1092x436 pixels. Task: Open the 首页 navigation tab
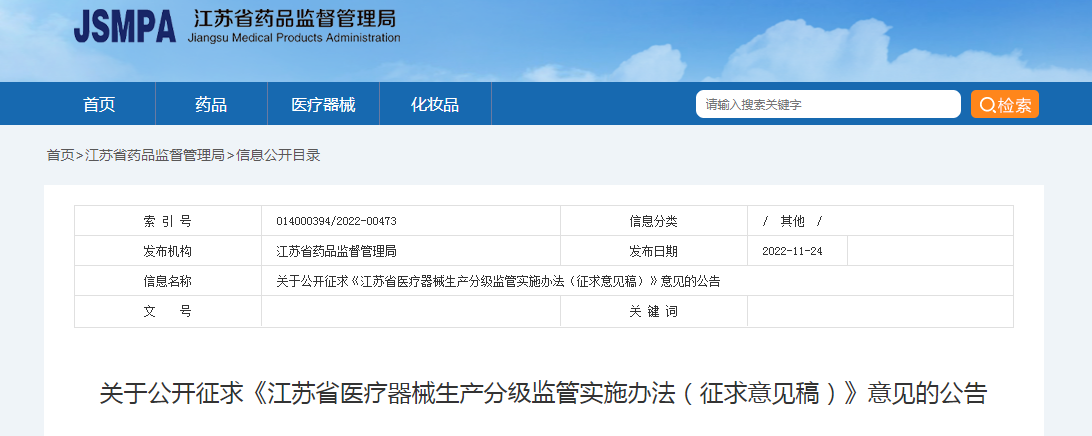pyautogui.click(x=100, y=104)
